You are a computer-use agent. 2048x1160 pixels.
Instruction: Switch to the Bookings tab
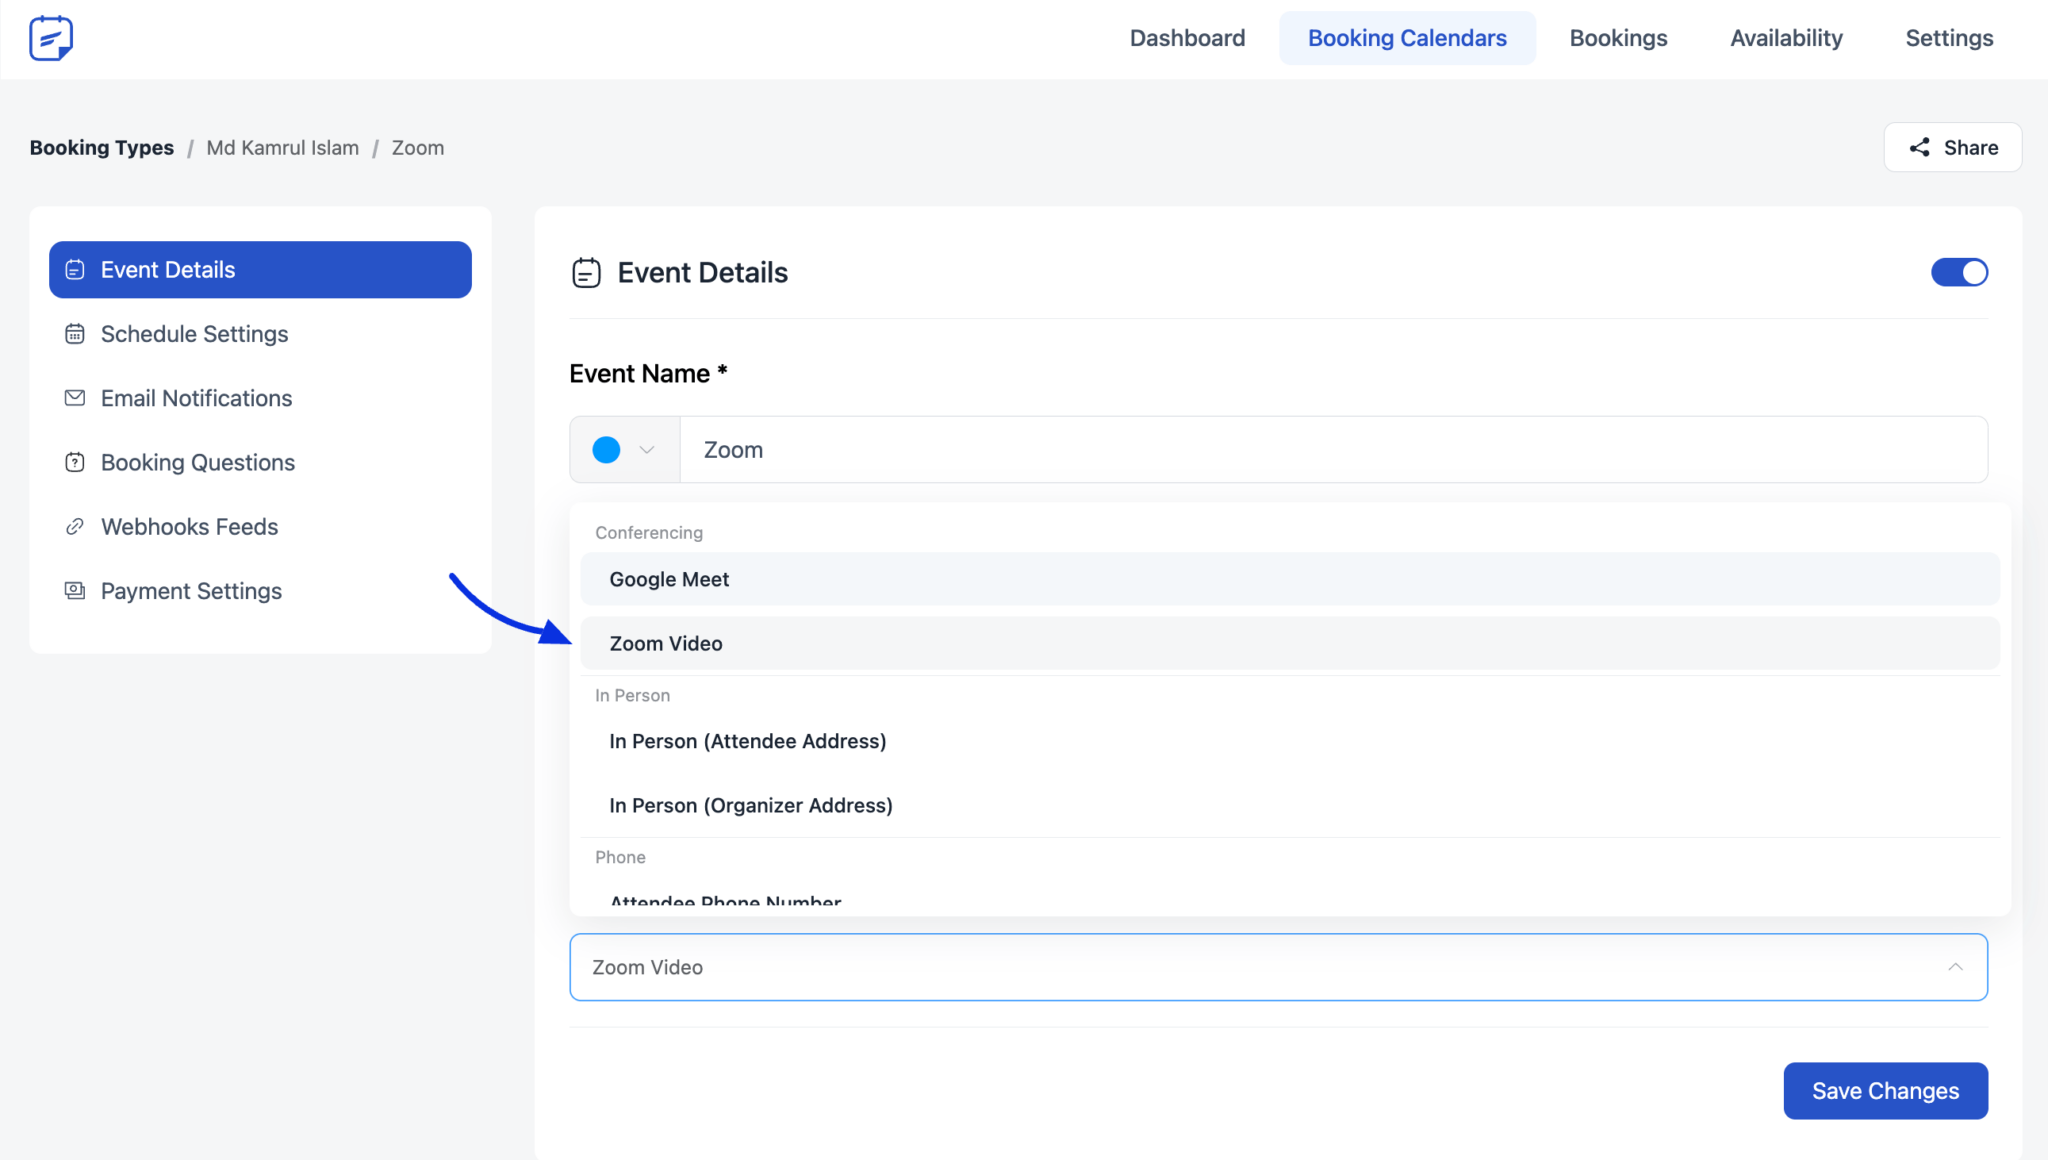click(x=1618, y=37)
